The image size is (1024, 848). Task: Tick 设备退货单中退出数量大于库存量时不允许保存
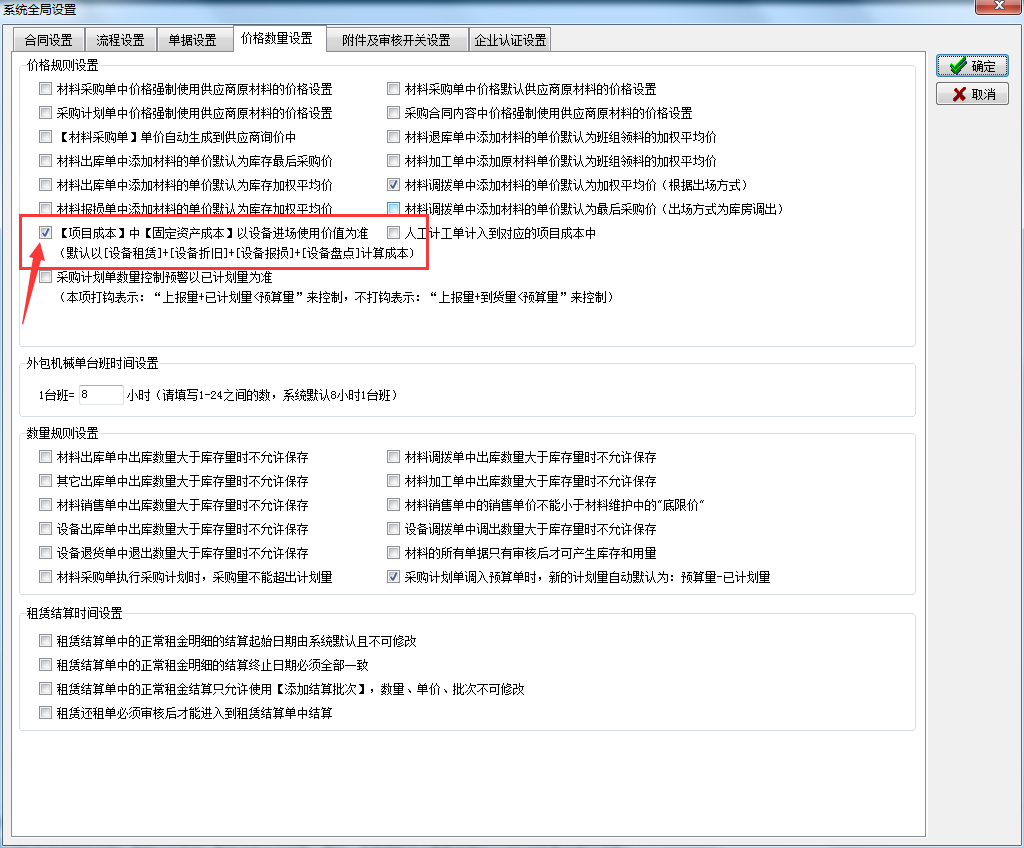click(x=45, y=553)
